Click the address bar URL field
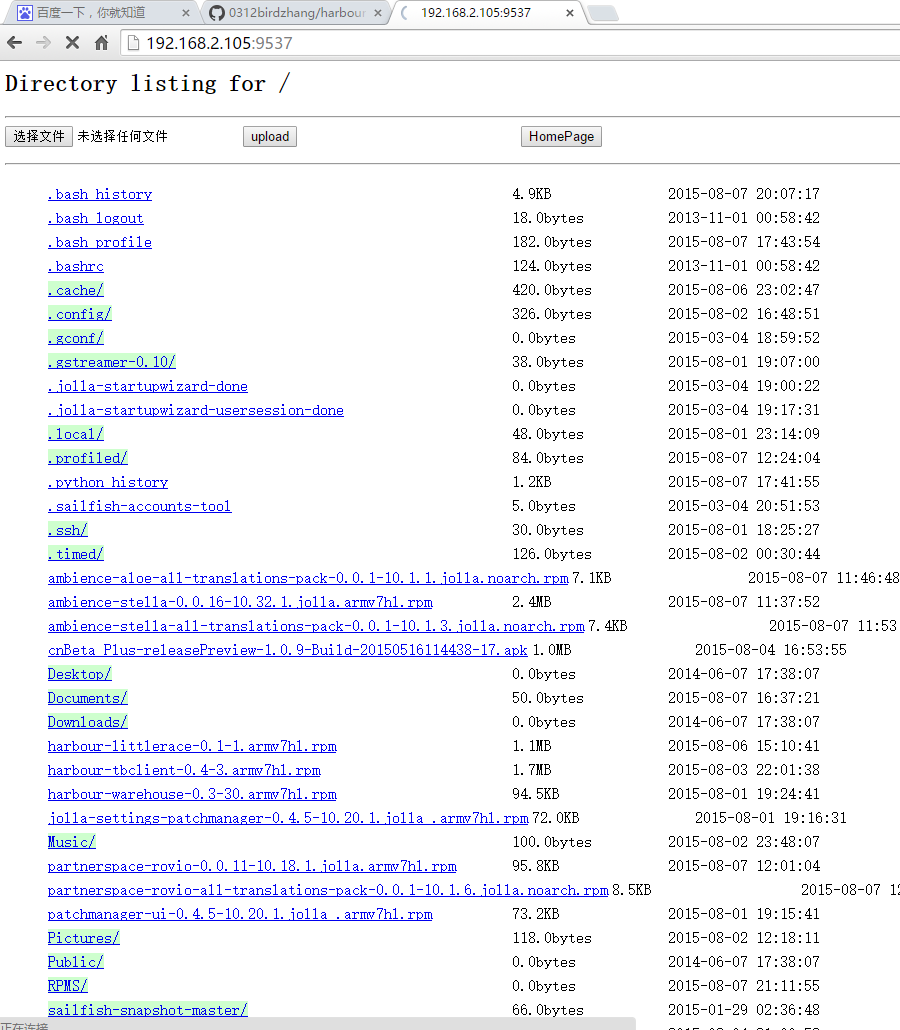 click(x=500, y=43)
